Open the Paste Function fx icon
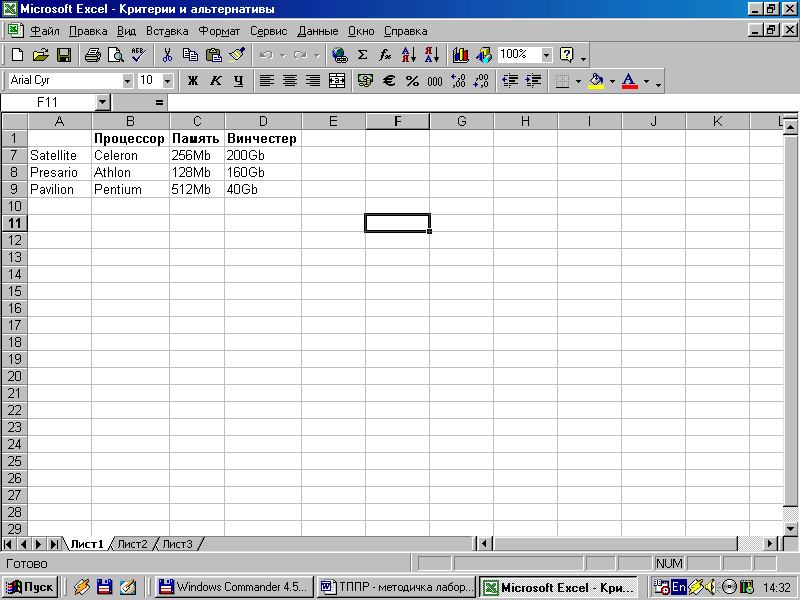The width and height of the screenshot is (800, 600). tap(385, 55)
